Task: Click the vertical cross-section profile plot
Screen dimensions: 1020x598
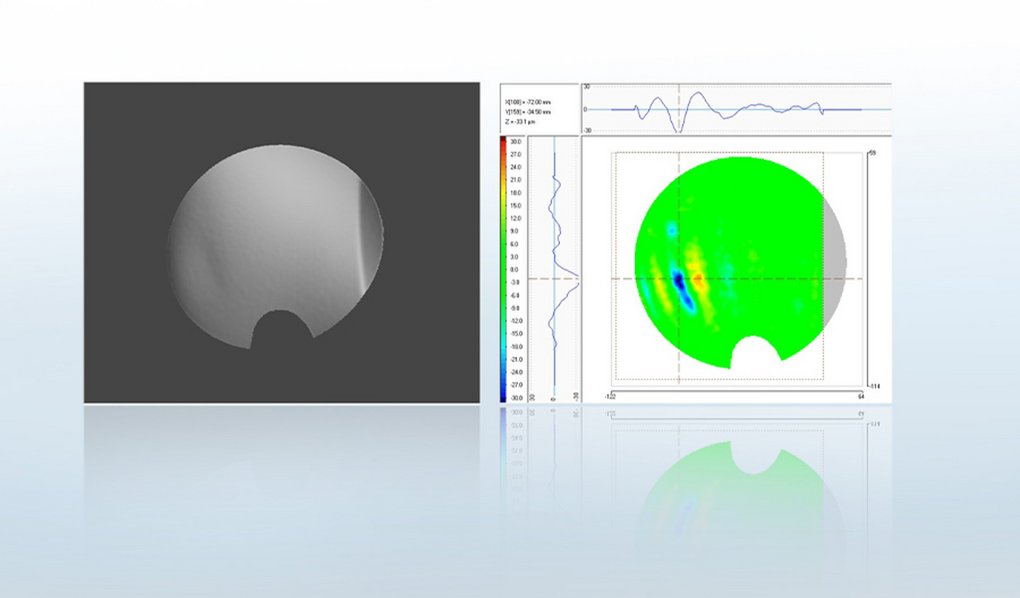Action: tap(554, 269)
